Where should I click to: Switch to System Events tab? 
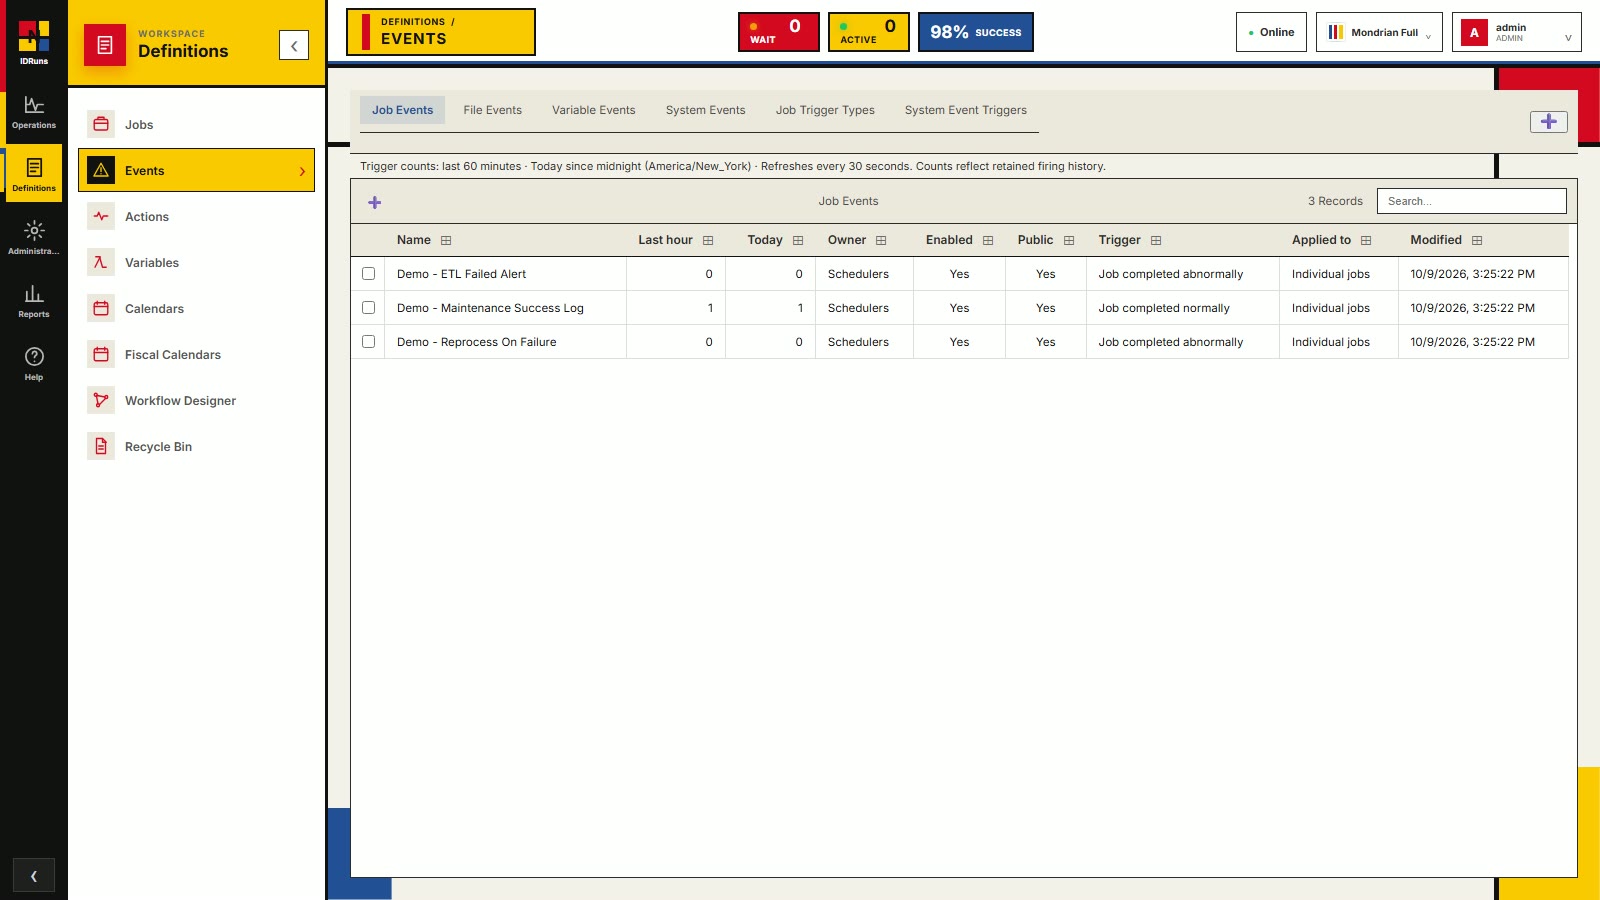[x=706, y=110]
